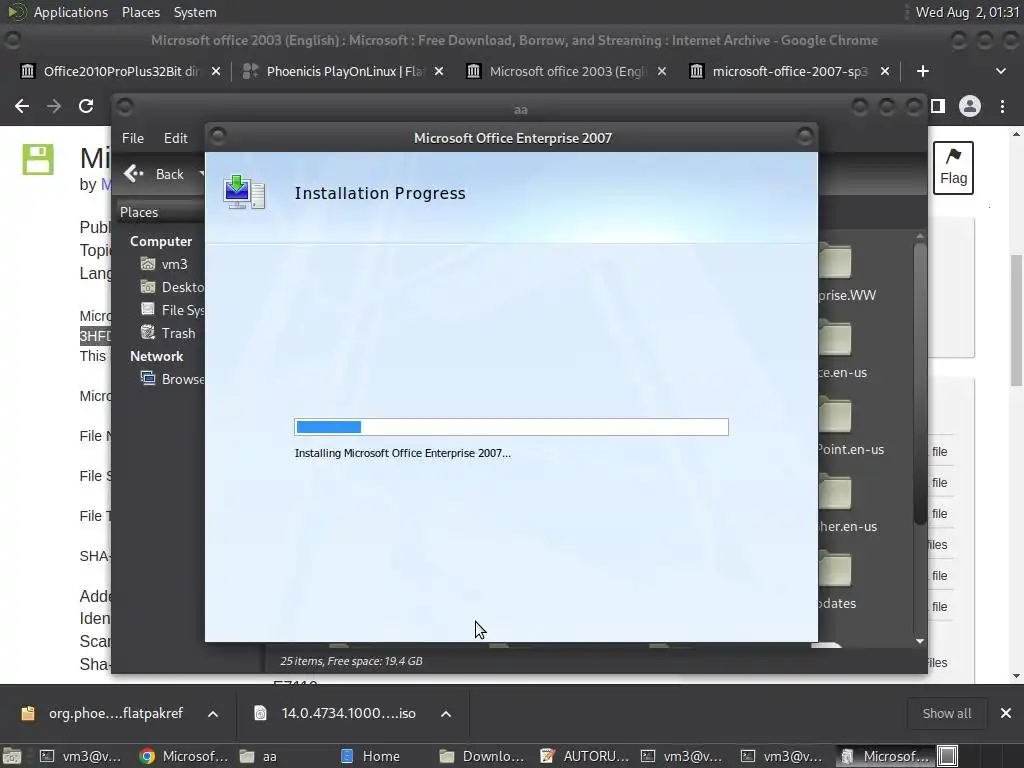This screenshot has width=1024, height=768.
Task: Click the Places sidebar header
Action: pos(161,212)
